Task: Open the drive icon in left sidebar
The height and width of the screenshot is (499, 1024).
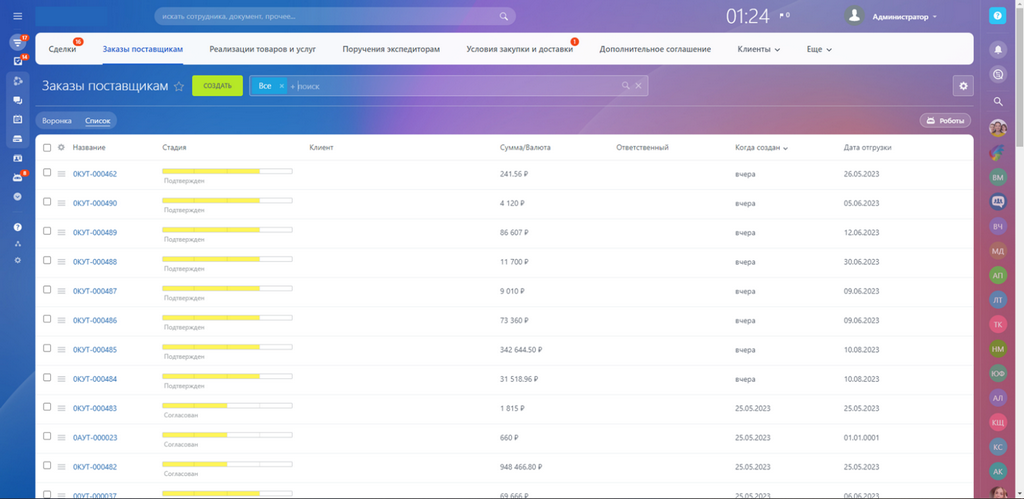Action: pos(18,138)
